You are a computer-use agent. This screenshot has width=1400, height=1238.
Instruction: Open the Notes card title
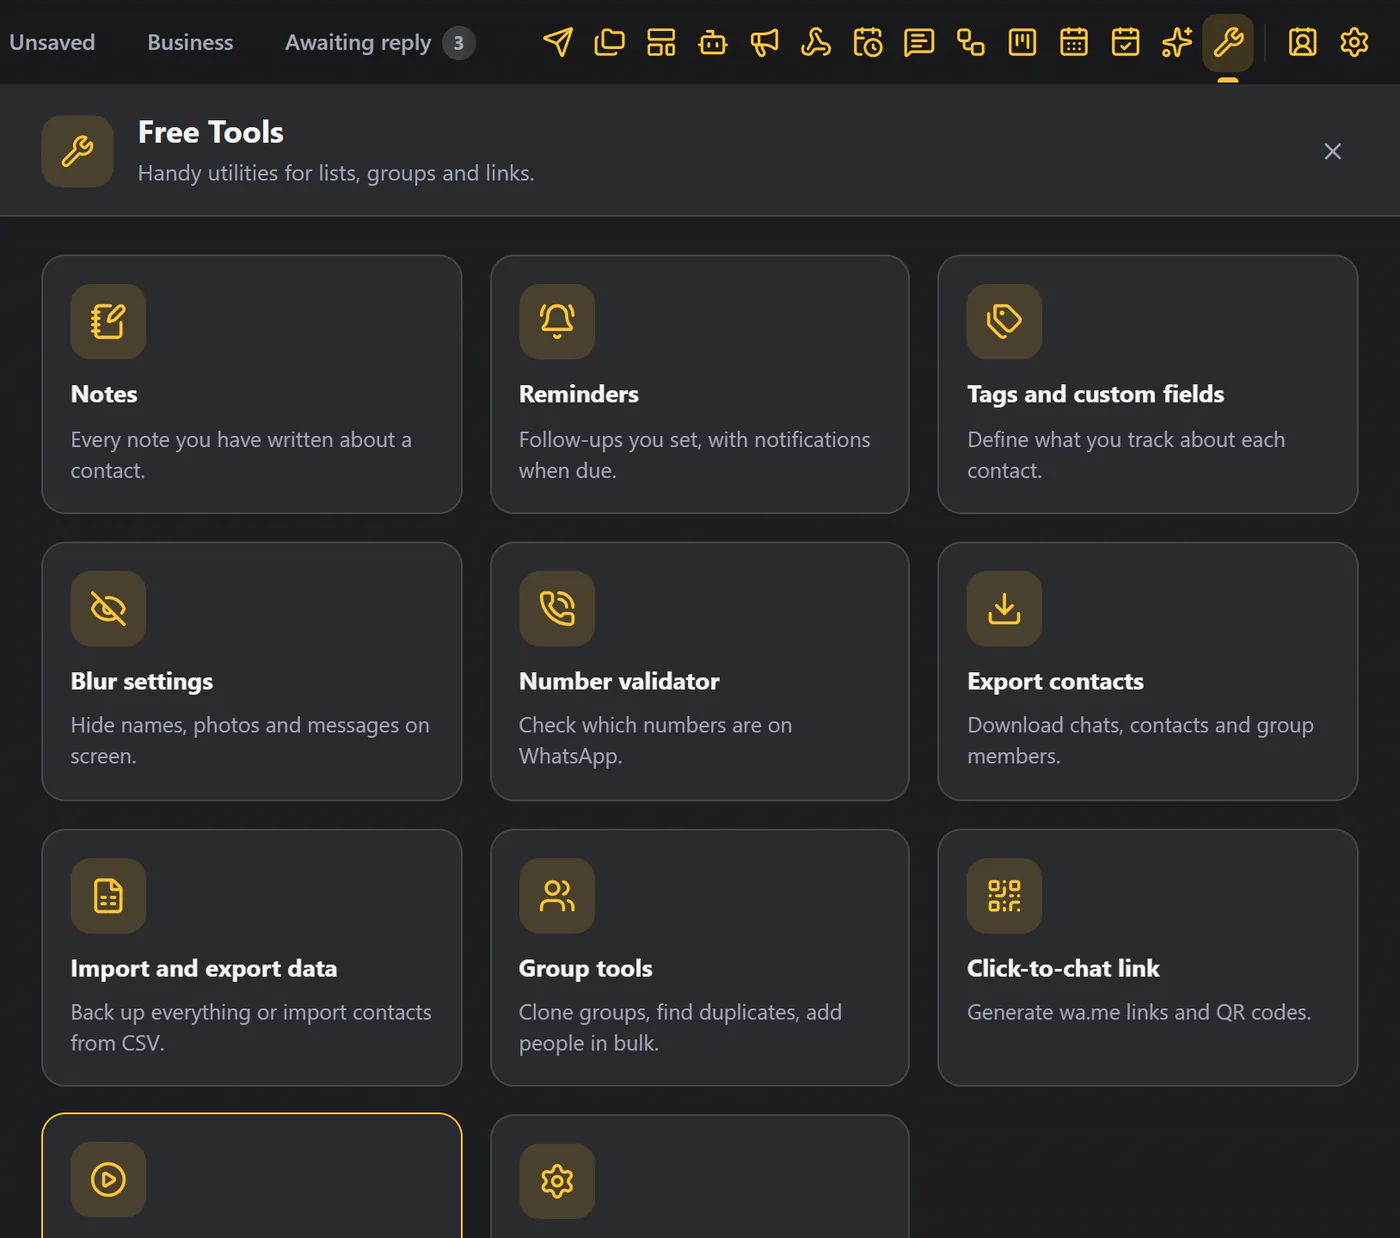[104, 394]
